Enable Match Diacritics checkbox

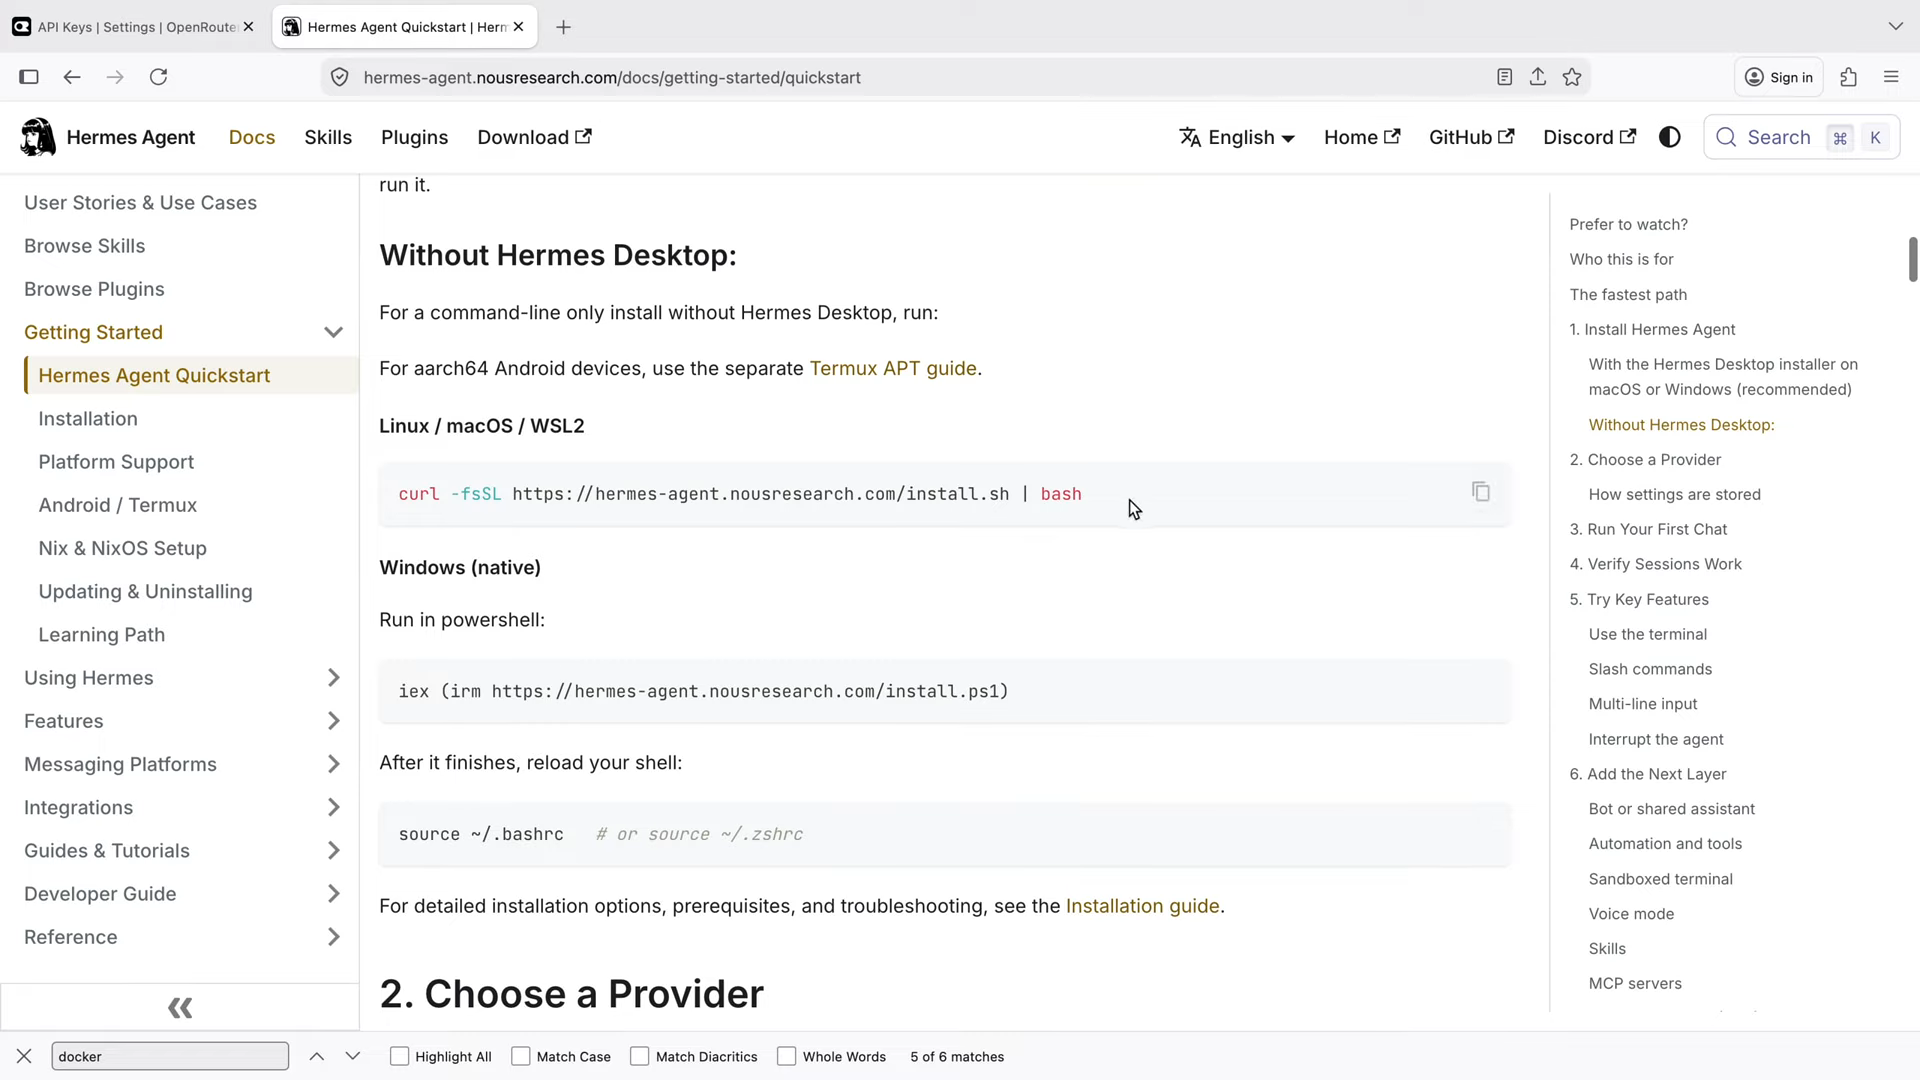(x=639, y=1056)
